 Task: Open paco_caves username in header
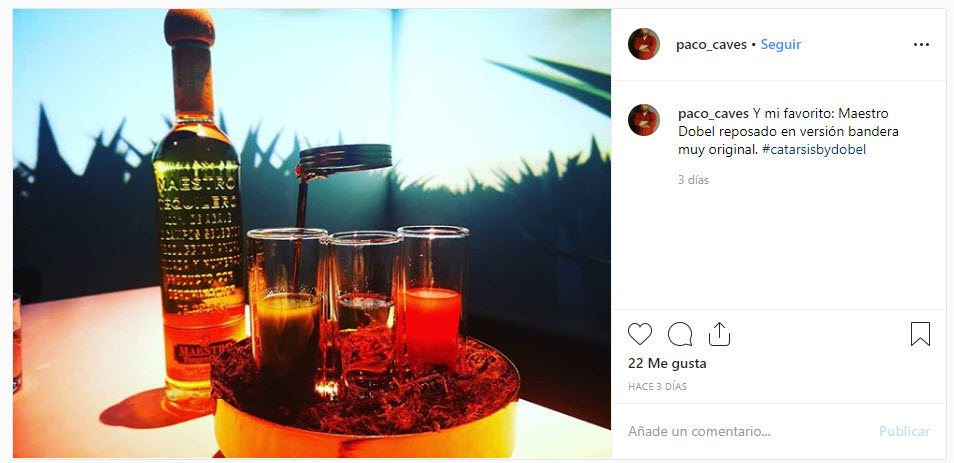[x=711, y=44]
